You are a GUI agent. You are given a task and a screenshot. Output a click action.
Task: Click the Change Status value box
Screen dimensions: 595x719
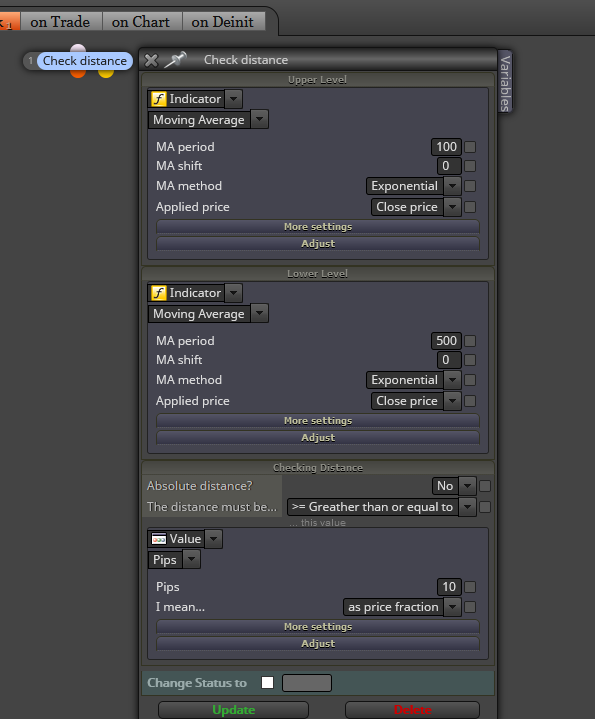point(307,683)
